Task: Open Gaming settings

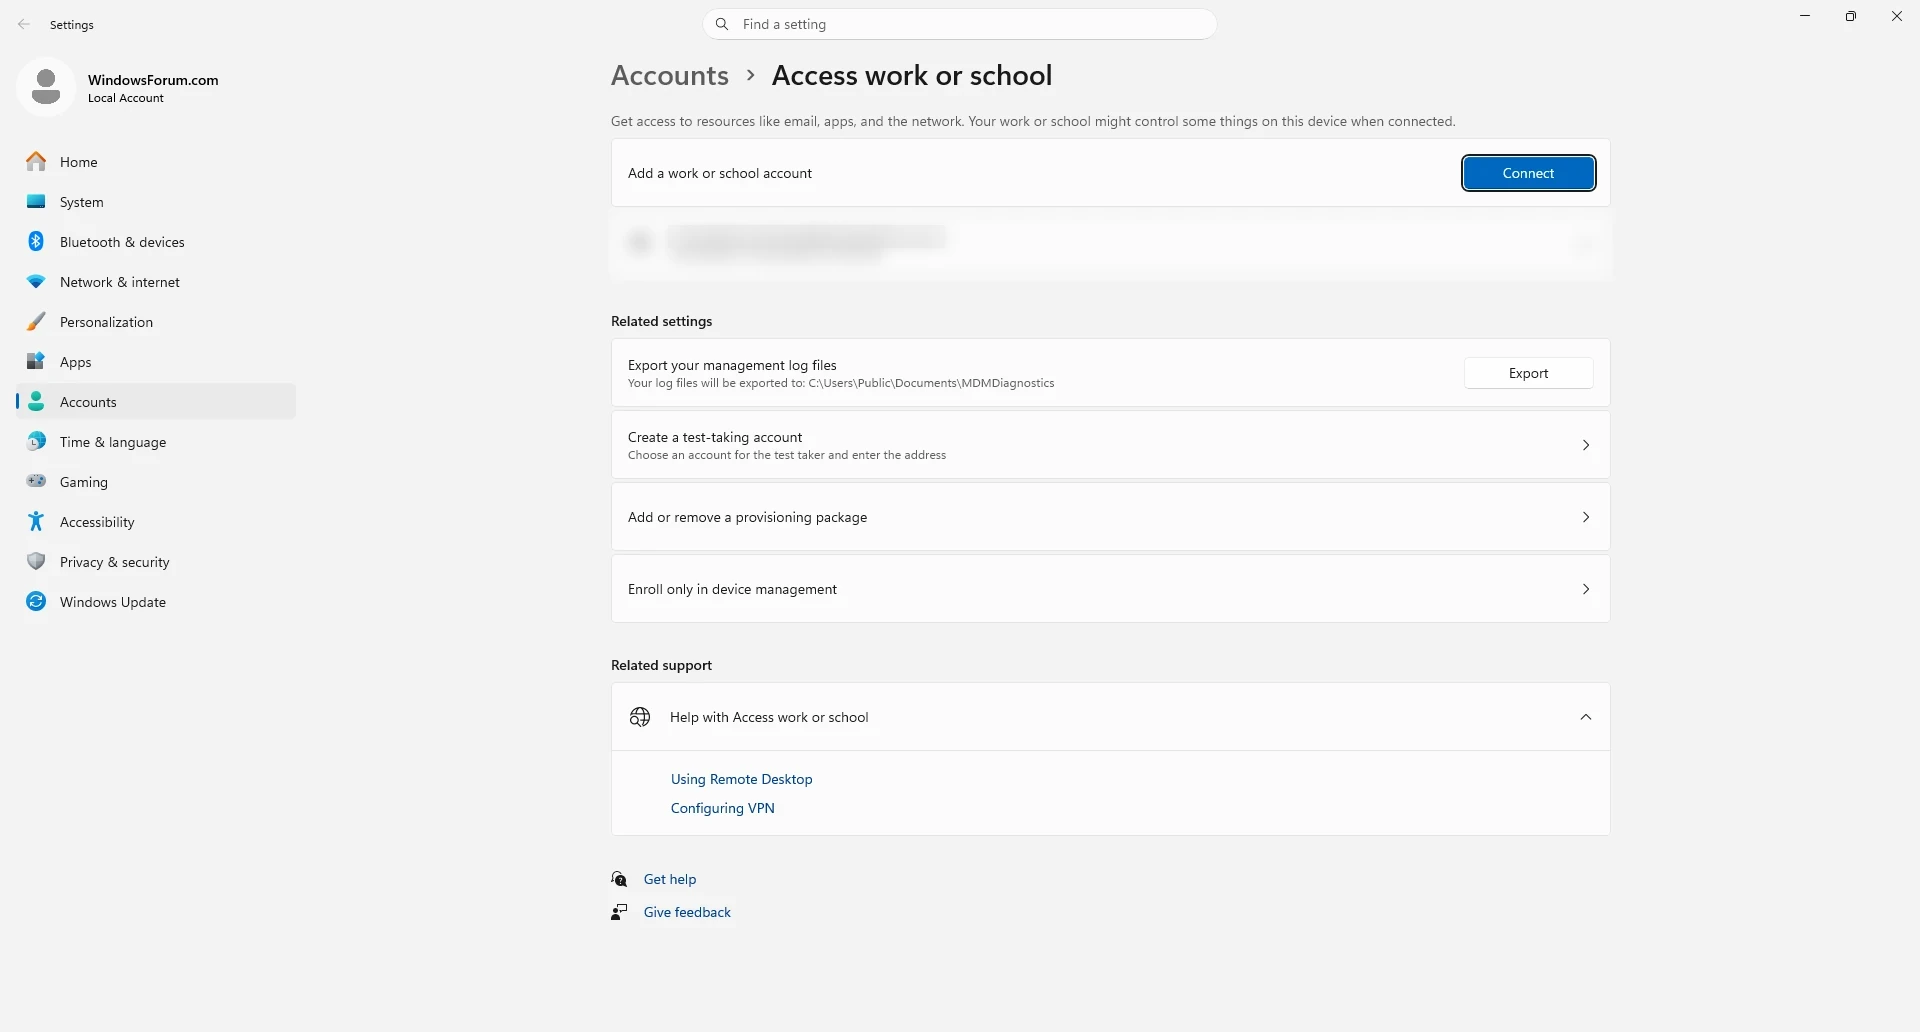Action: [x=156, y=482]
